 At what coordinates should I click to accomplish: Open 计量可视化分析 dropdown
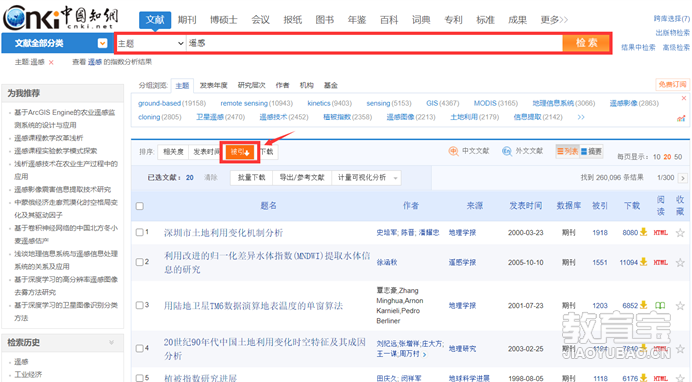point(366,178)
